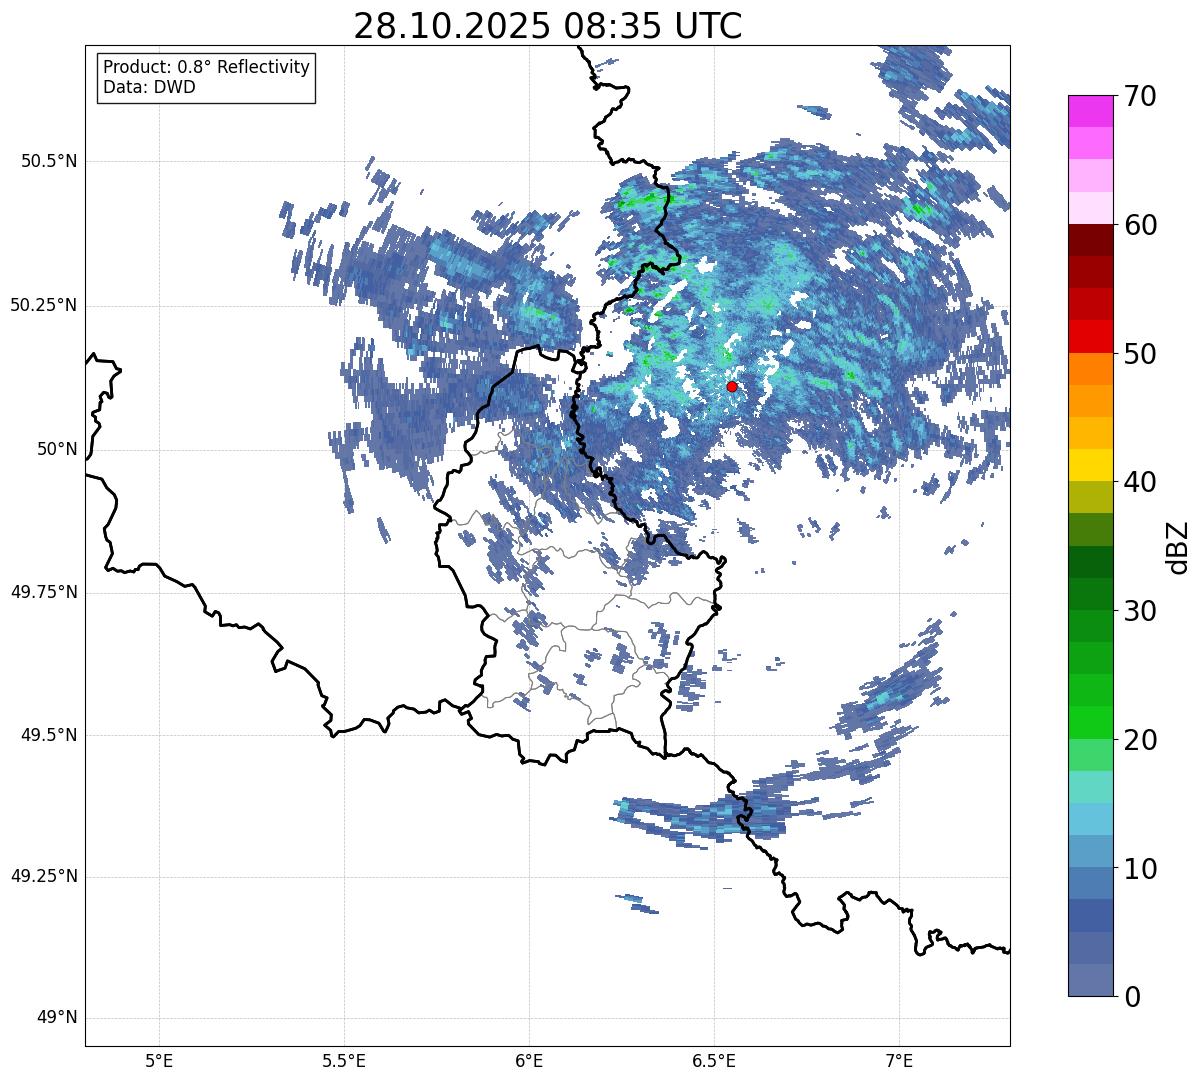Click the 6°E longitude label
Screen dimensions: 1202x1081
coord(529,1060)
